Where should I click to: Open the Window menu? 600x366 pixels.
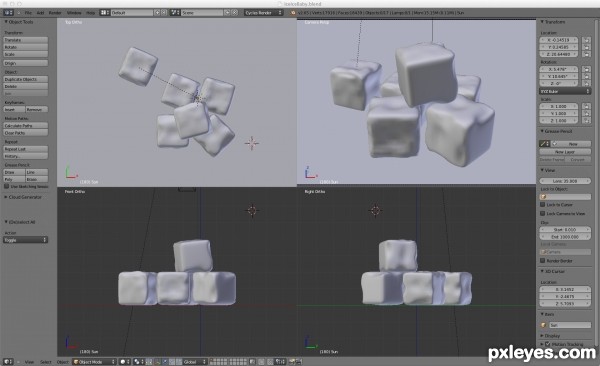(74, 13)
